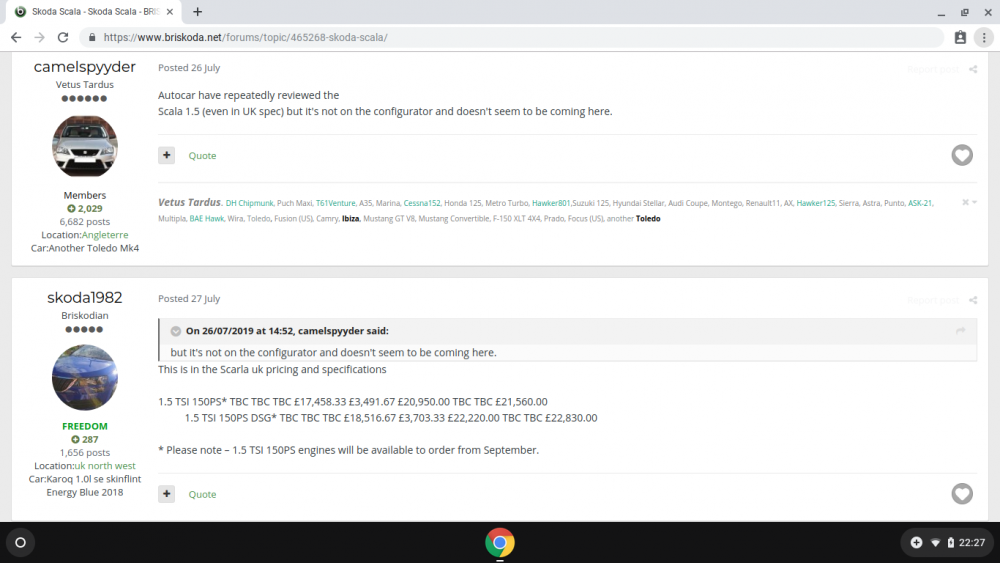Image resolution: width=1000 pixels, height=563 pixels.
Task: Open Cessna152 signature link
Action: coord(422,203)
